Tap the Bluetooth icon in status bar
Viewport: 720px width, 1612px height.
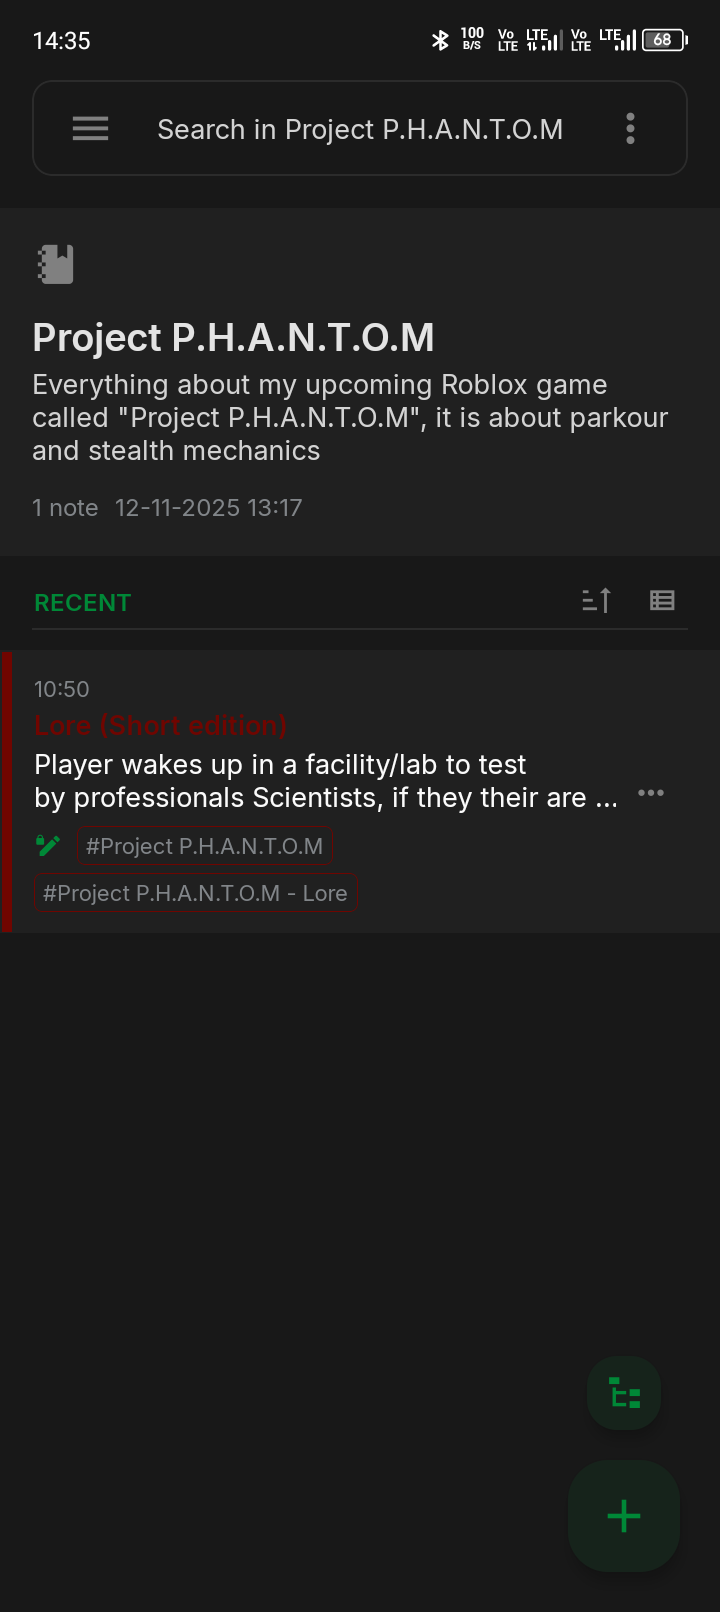pos(440,40)
